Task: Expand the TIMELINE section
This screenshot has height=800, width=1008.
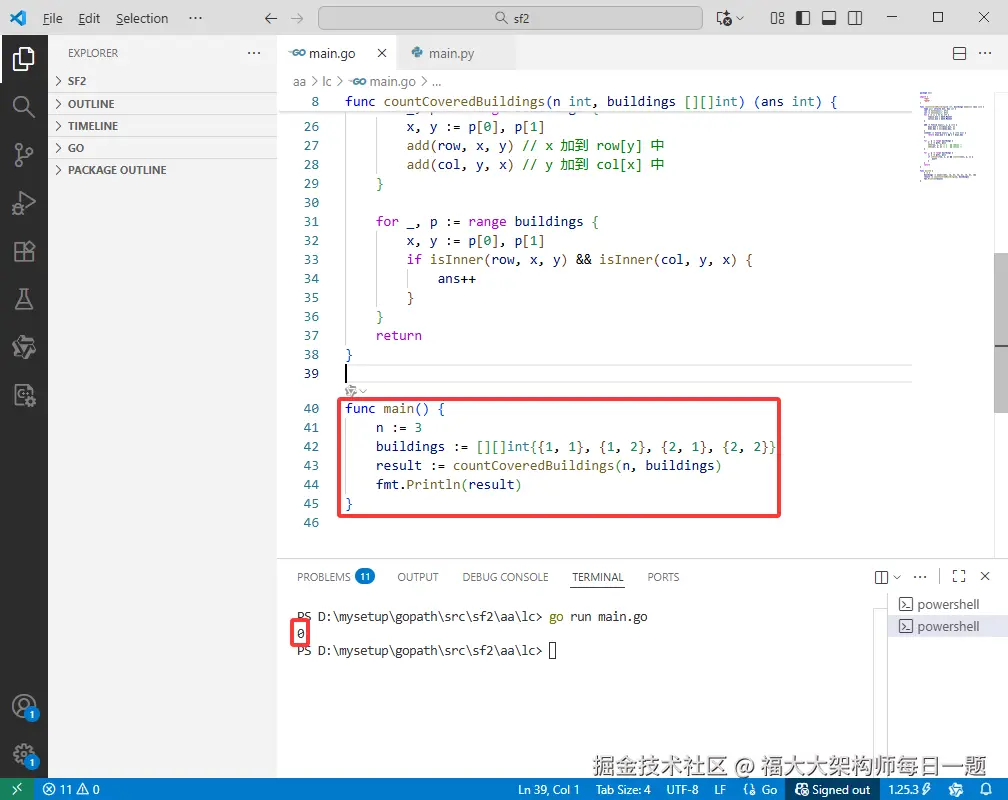Action: (163, 125)
